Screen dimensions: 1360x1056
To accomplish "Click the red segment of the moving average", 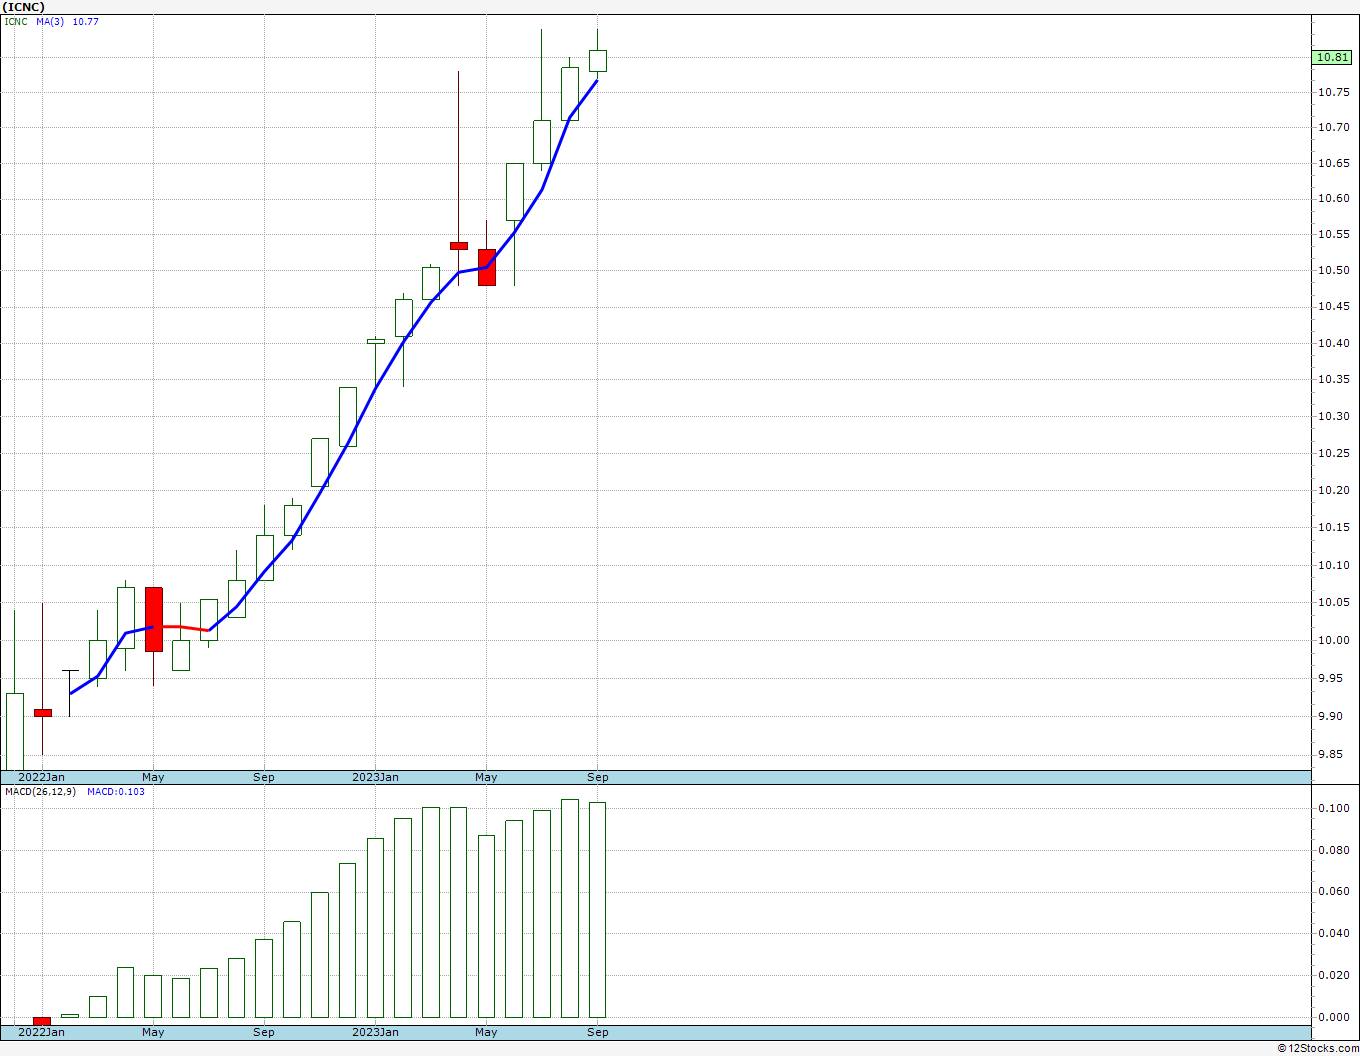I will [x=180, y=627].
